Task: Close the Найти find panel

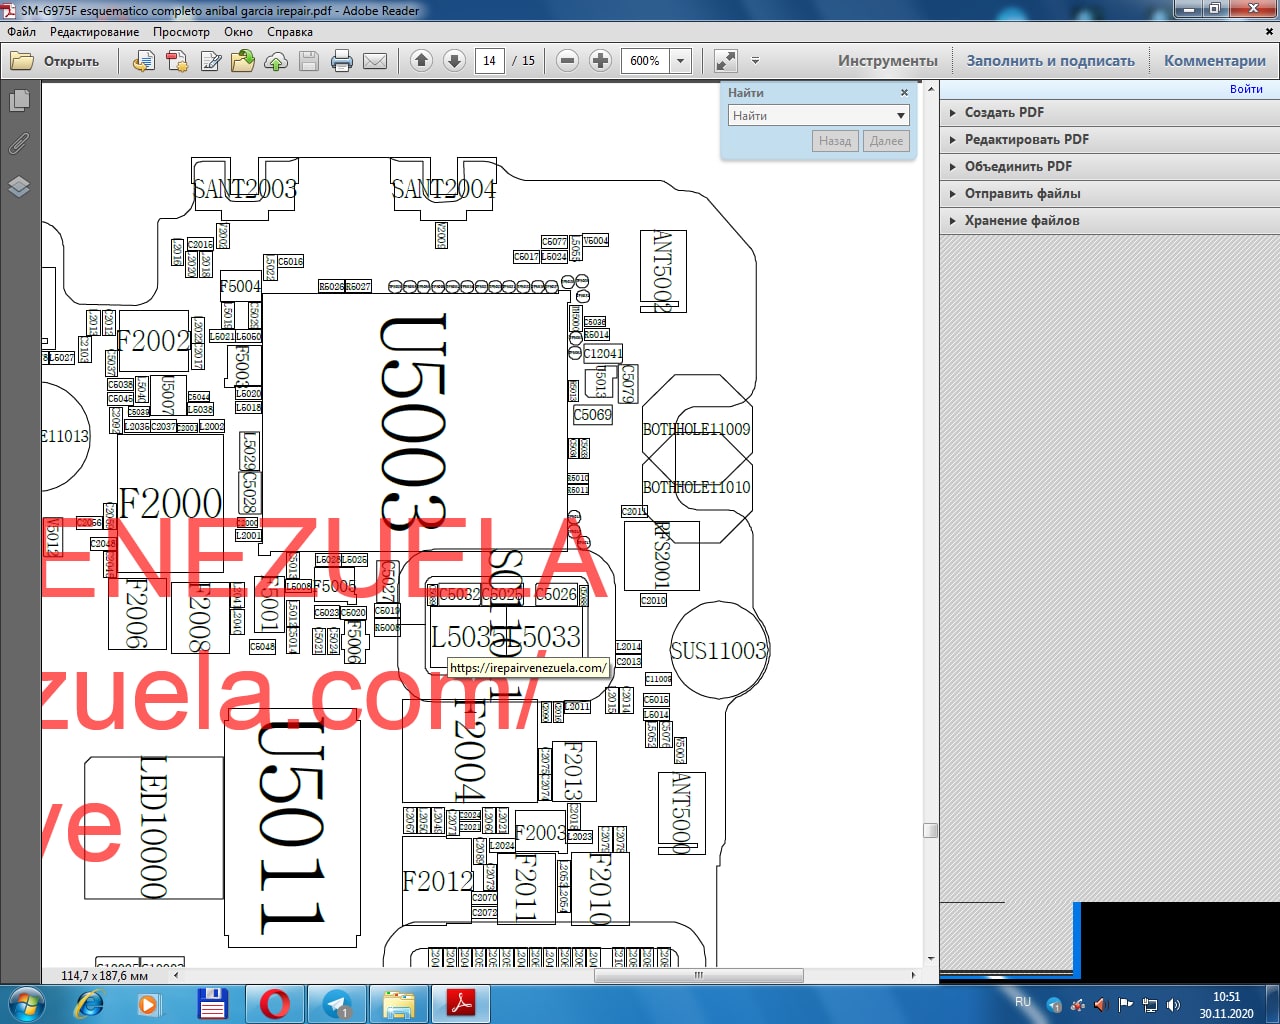Action: (x=904, y=93)
